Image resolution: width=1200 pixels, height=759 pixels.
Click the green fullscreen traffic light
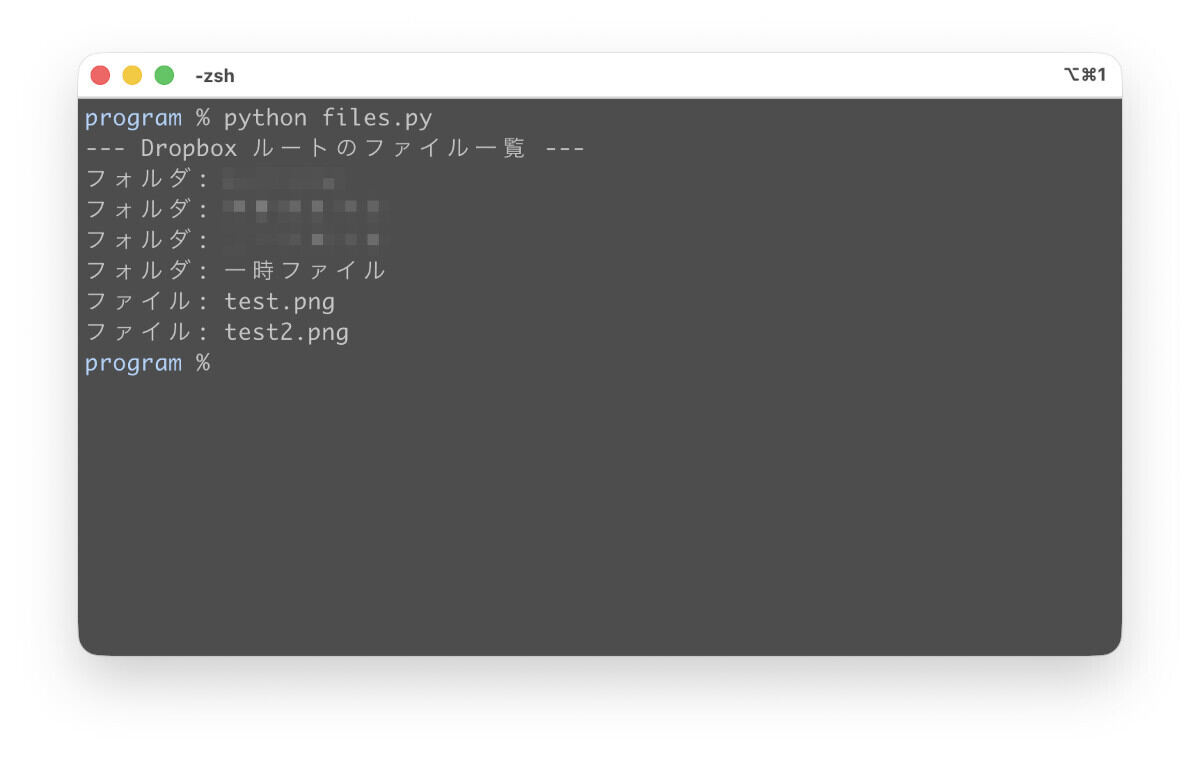[164, 75]
